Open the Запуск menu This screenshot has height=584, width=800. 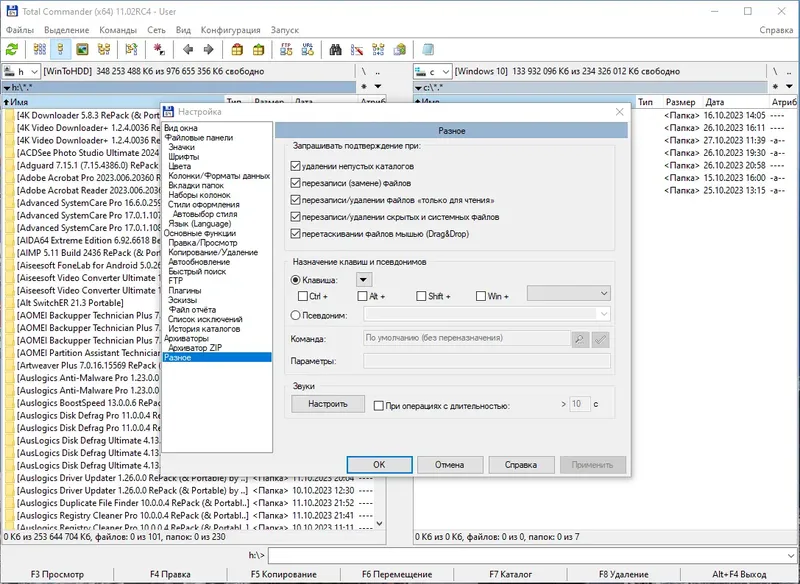285,30
